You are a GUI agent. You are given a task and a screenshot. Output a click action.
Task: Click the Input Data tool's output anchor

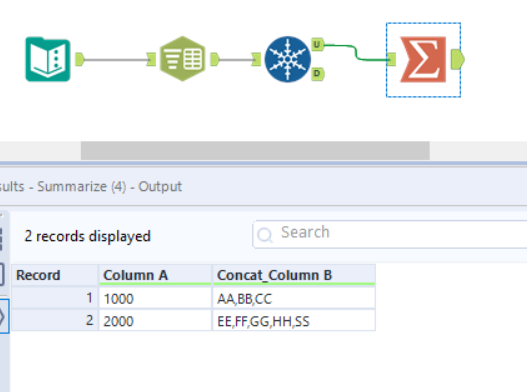click(x=79, y=59)
